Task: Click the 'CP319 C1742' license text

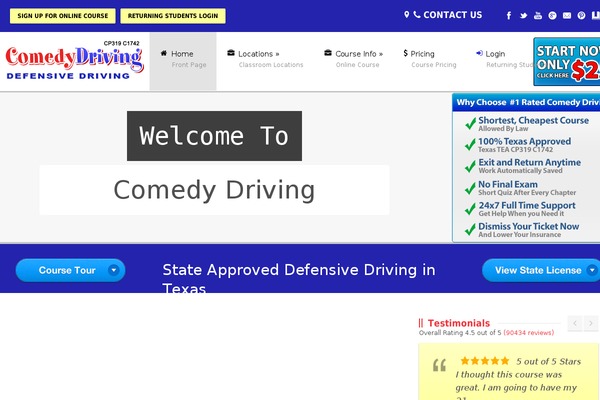Action: (x=122, y=43)
